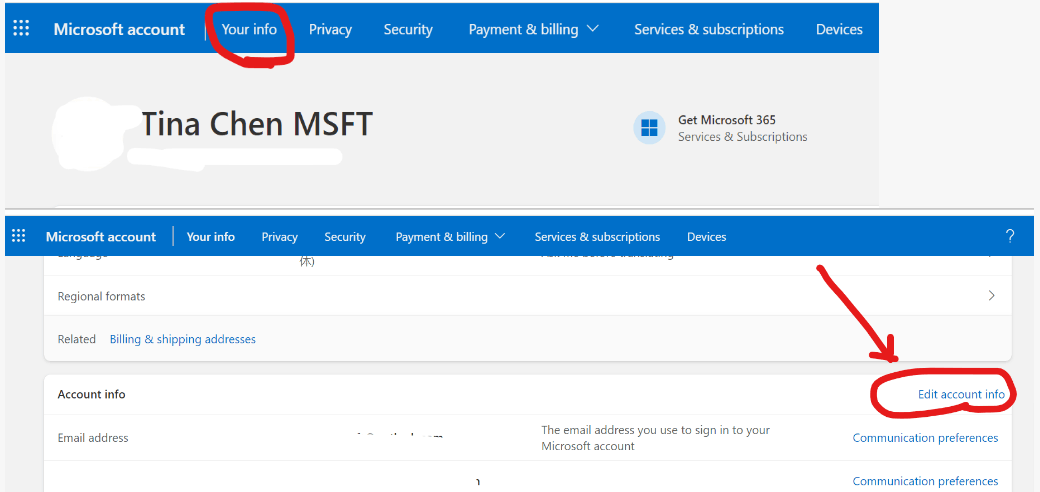Select Privacy tab in lower header
The height and width of the screenshot is (492, 1040).
[279, 237]
